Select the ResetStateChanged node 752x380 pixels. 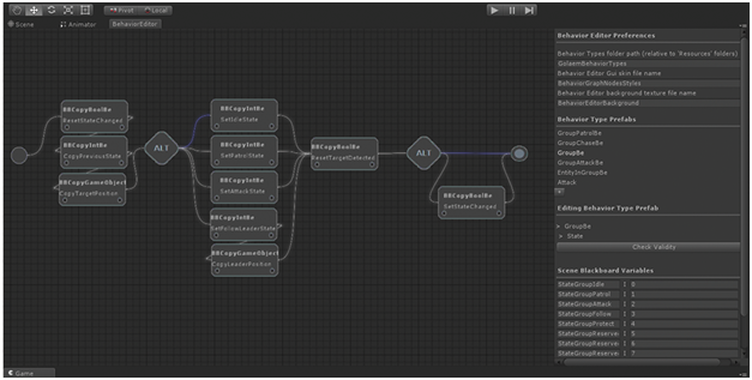click(x=94, y=117)
